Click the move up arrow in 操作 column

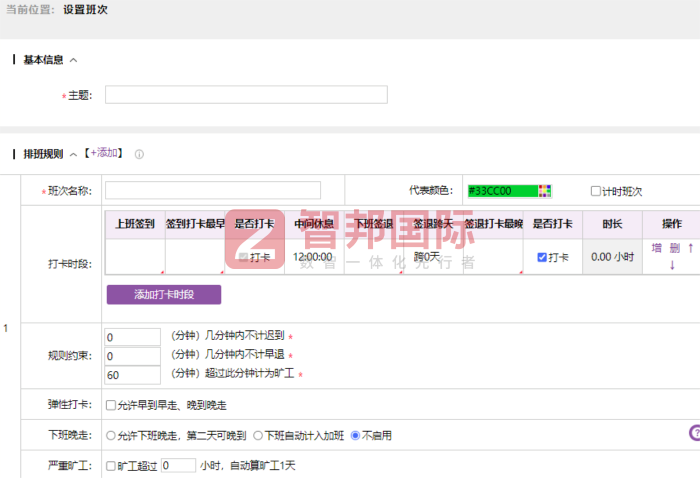690,247
